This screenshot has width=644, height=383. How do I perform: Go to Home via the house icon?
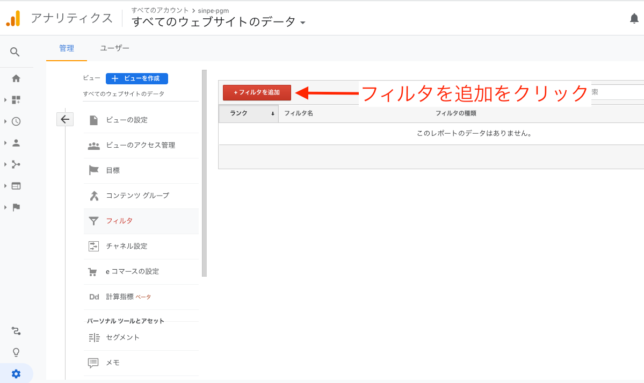[x=16, y=78]
